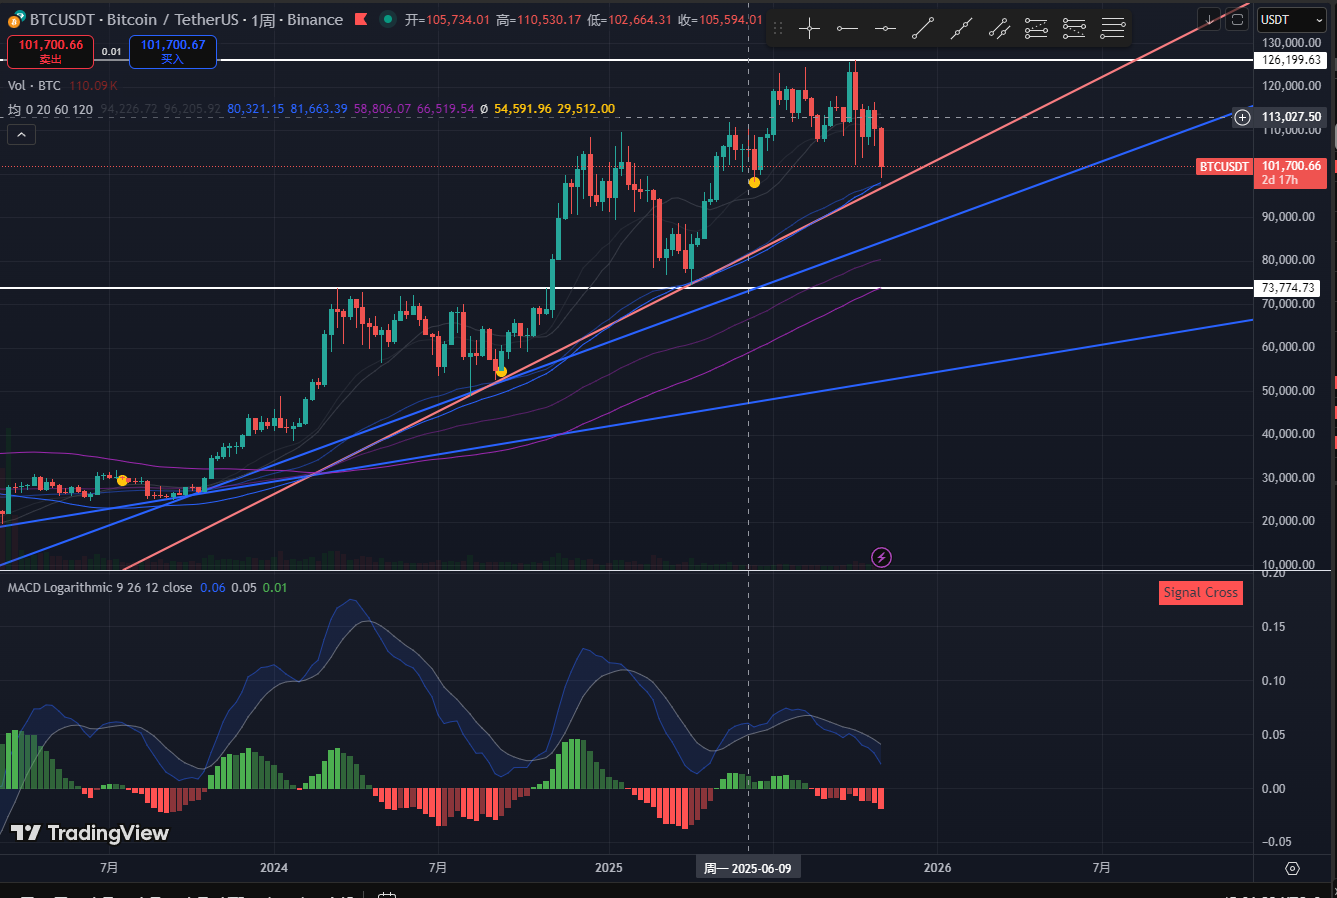Open chart settings gear at bottom right
Image resolution: width=1337 pixels, height=898 pixels.
[1292, 868]
